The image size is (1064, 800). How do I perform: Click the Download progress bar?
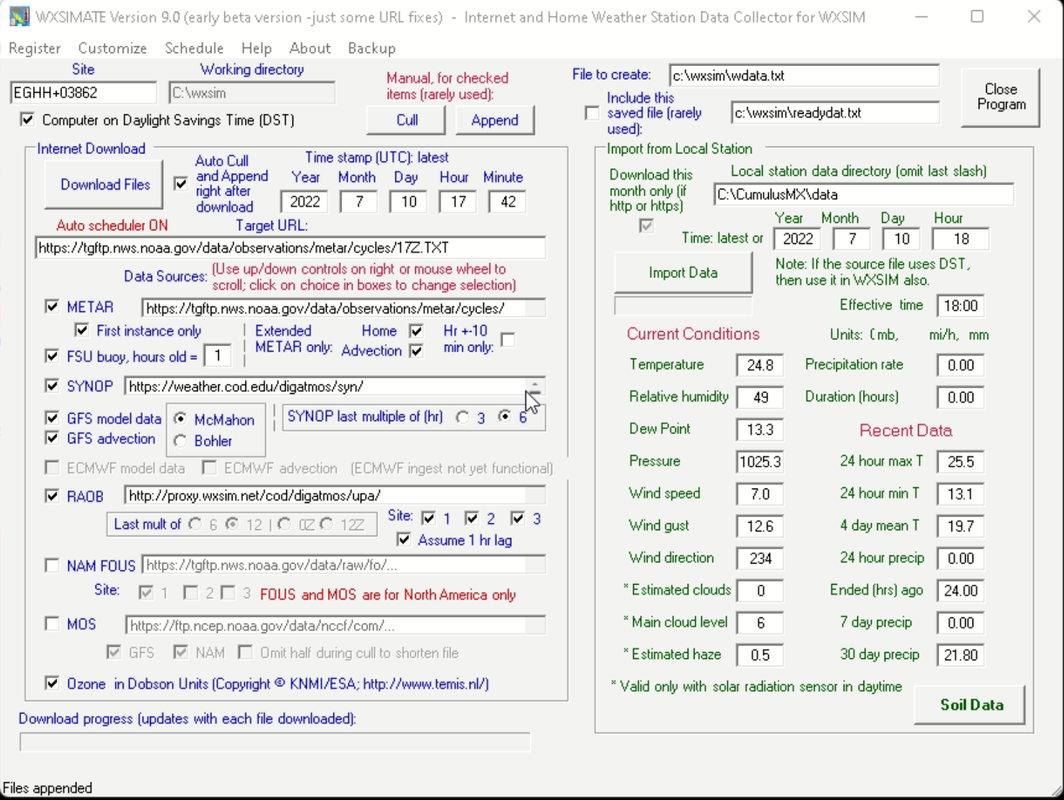pos(275,742)
